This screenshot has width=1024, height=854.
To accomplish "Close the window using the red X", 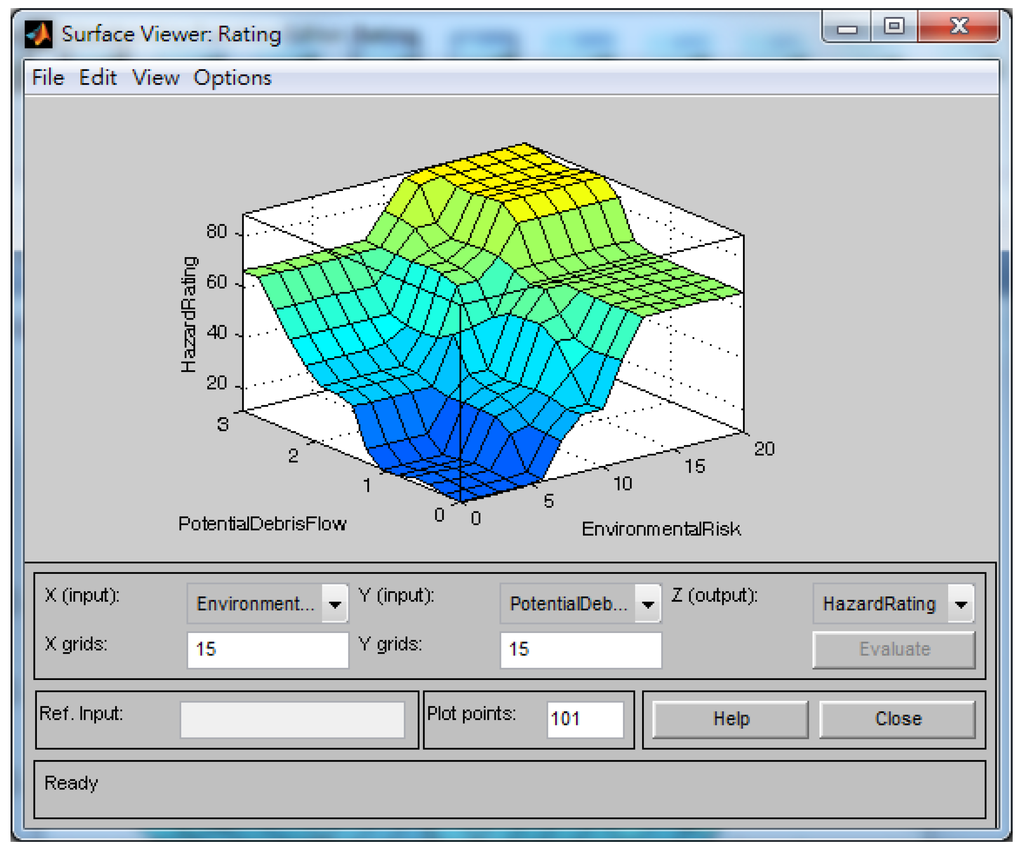I will (958, 28).
